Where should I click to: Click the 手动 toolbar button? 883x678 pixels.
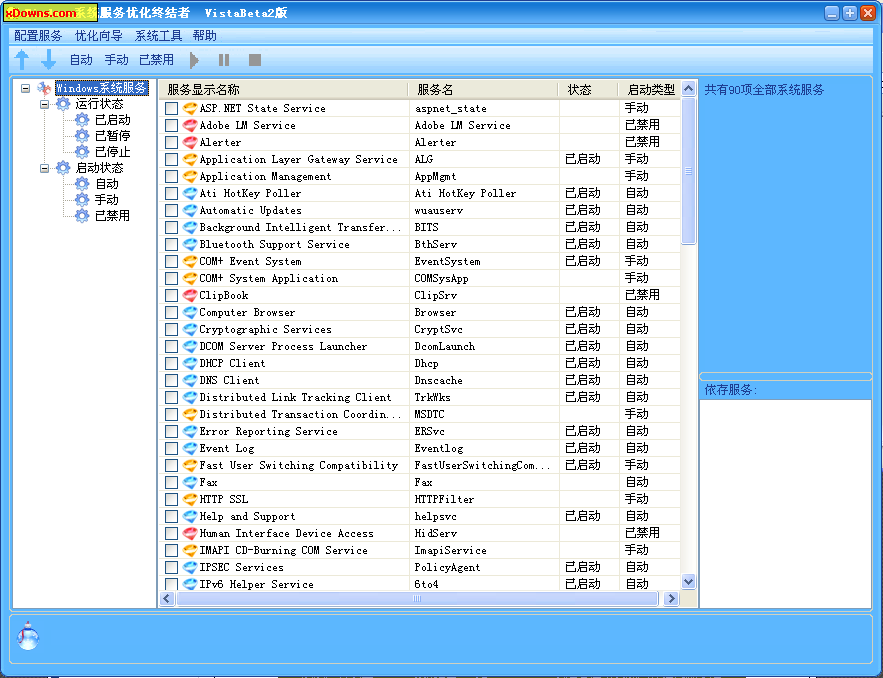(117, 60)
